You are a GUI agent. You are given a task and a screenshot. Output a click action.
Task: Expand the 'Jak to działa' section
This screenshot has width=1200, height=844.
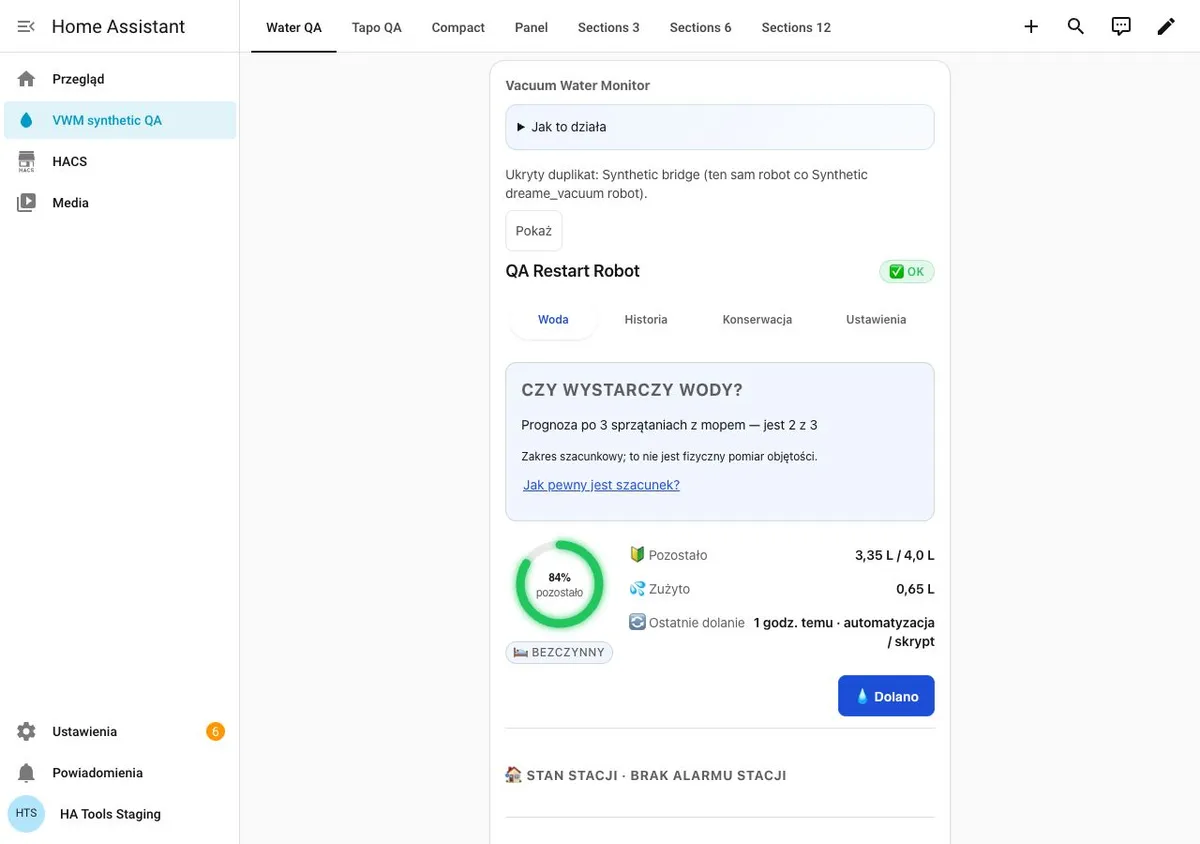pyautogui.click(x=720, y=127)
